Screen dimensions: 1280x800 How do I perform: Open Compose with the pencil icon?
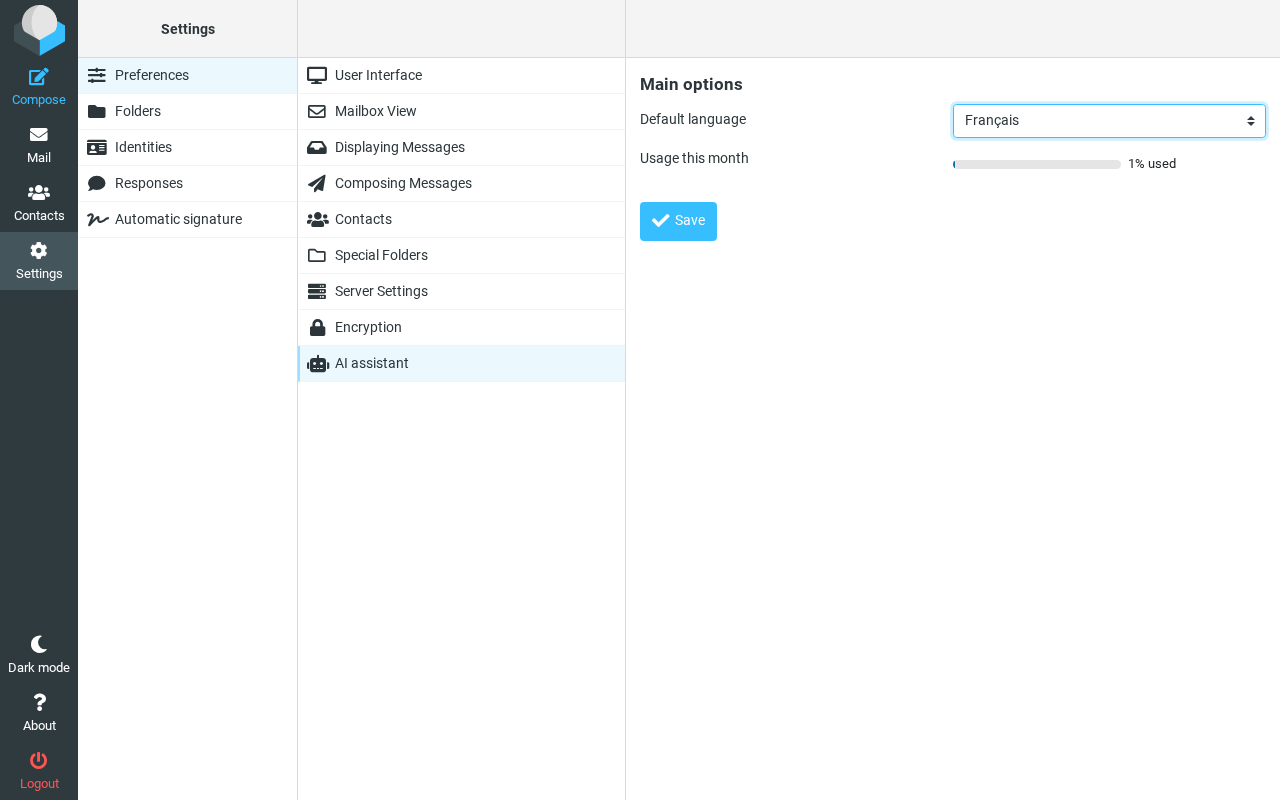pyautogui.click(x=39, y=77)
